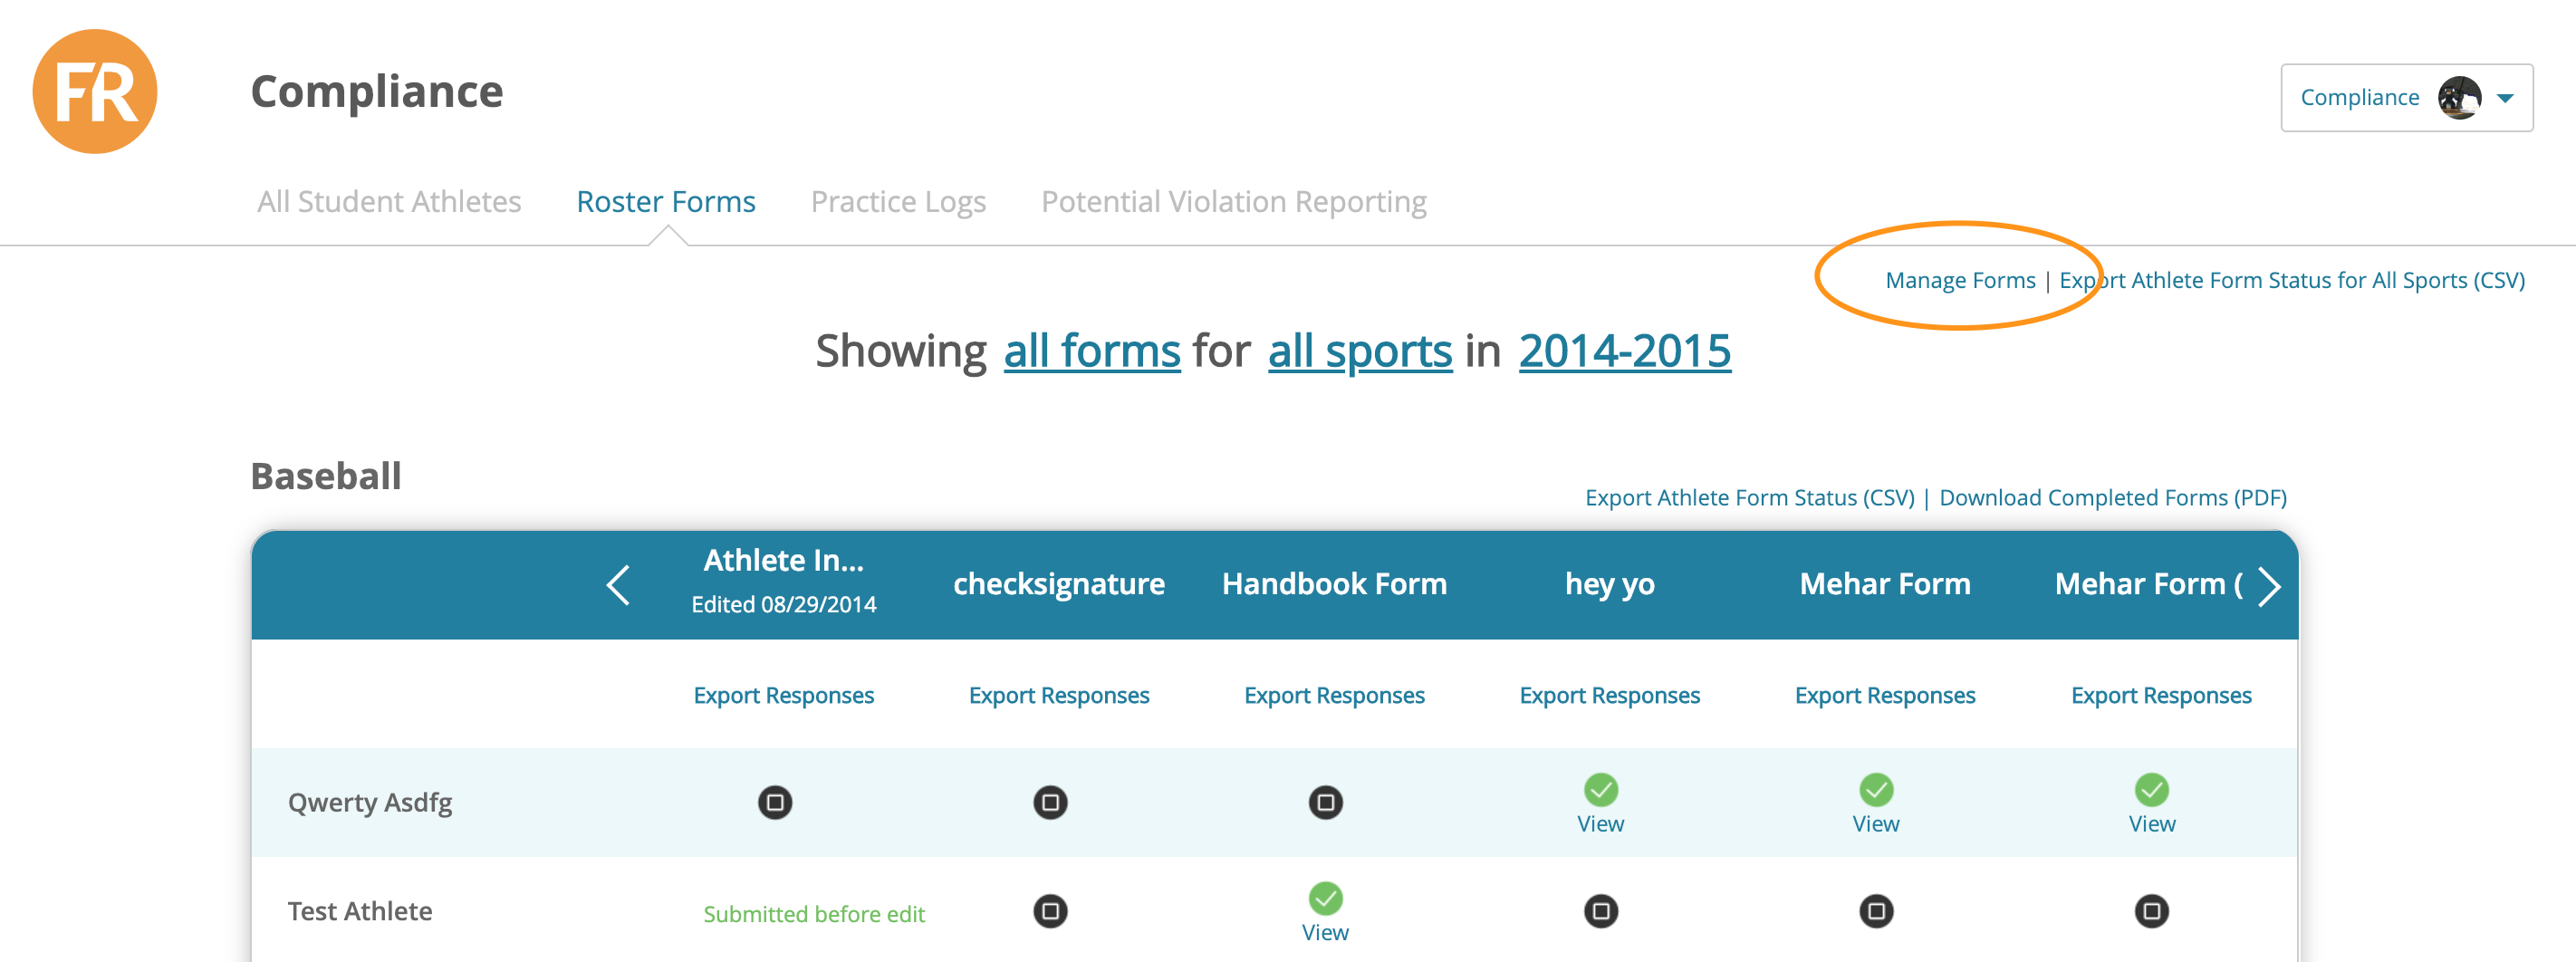Click the orange FR logo
2576x962 pixels.
[x=95, y=92]
